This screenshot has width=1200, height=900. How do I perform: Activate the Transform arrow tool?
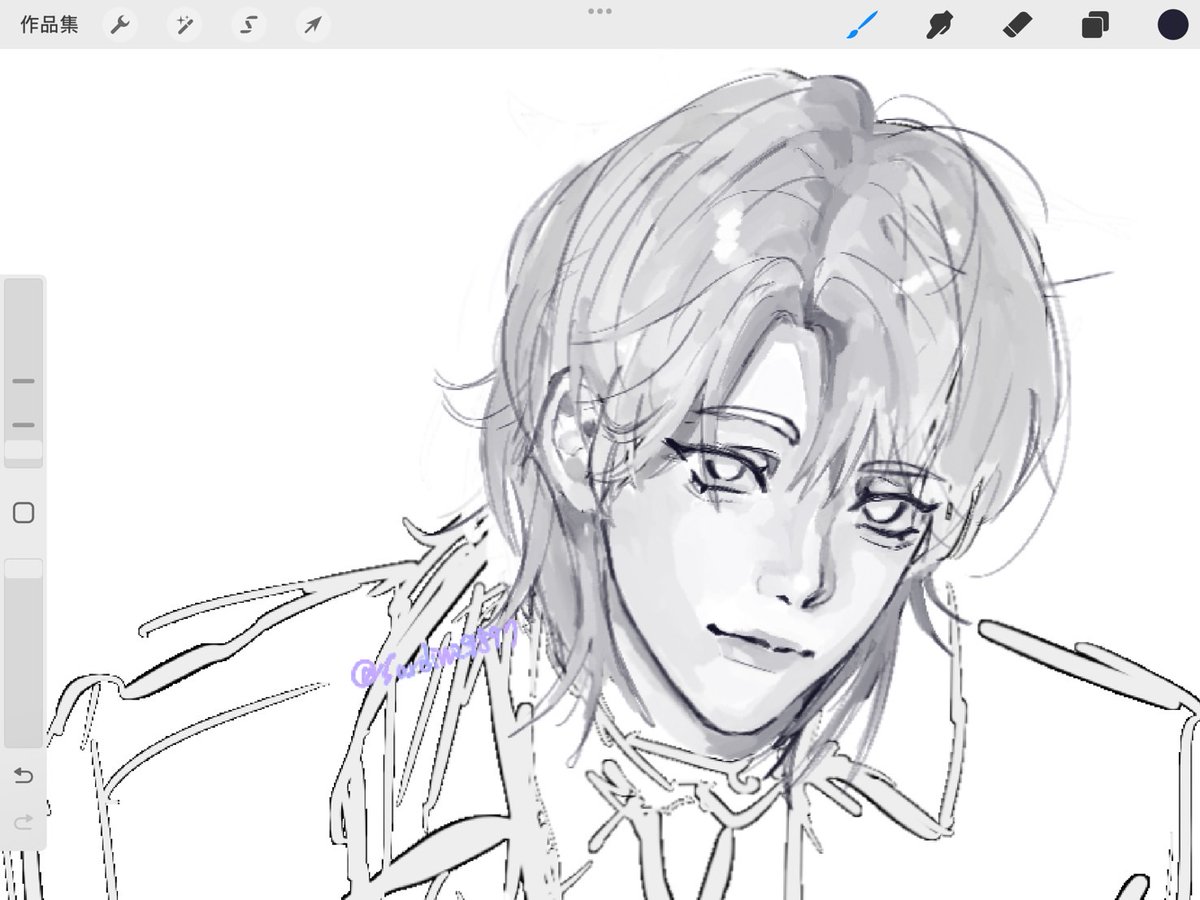[x=313, y=25]
